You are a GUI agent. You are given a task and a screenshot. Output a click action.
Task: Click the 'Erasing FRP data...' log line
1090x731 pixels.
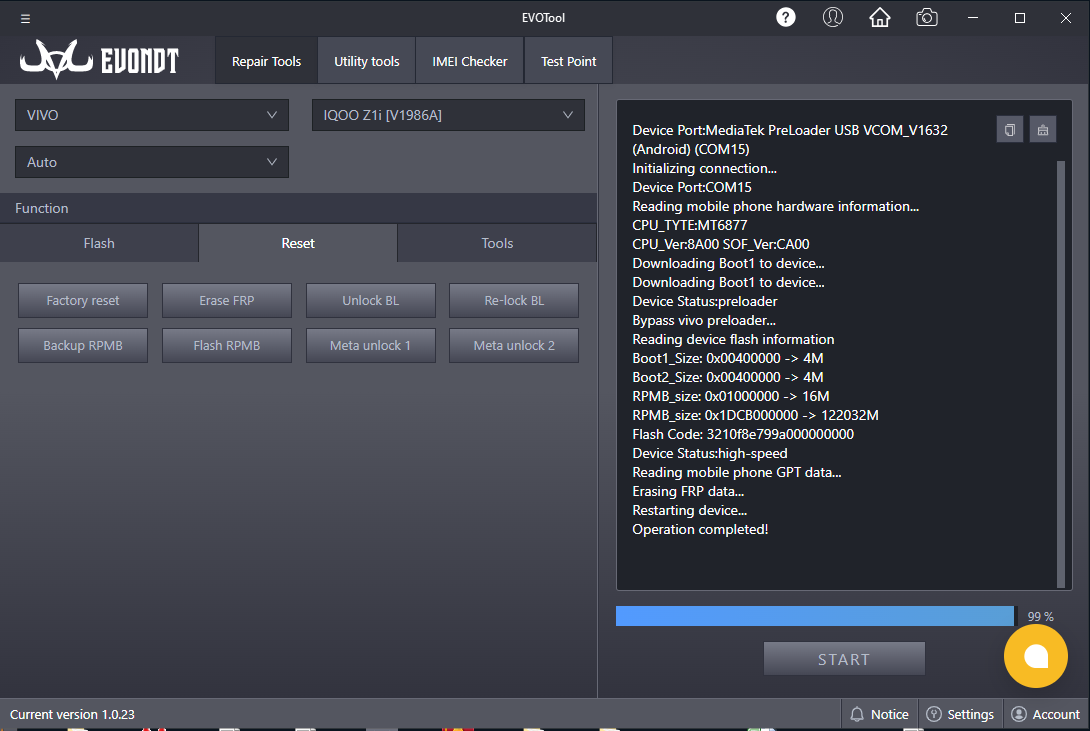688,491
